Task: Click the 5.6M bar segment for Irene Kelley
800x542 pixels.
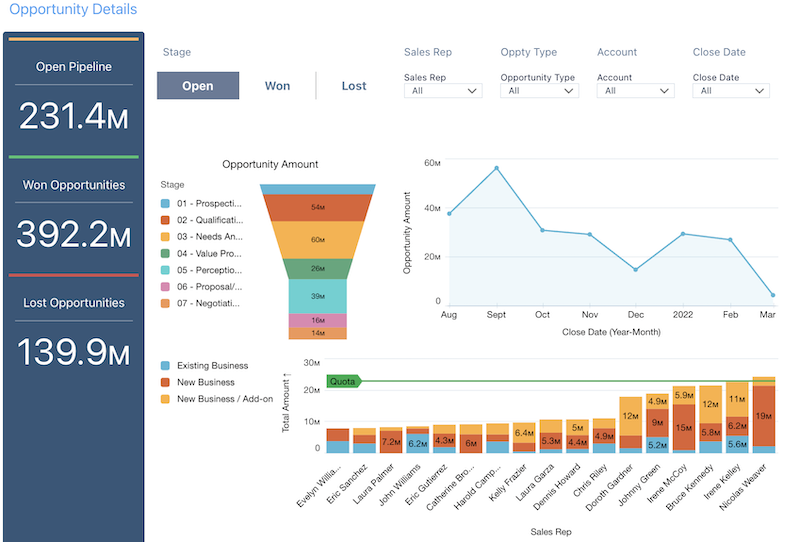Action: (737, 444)
